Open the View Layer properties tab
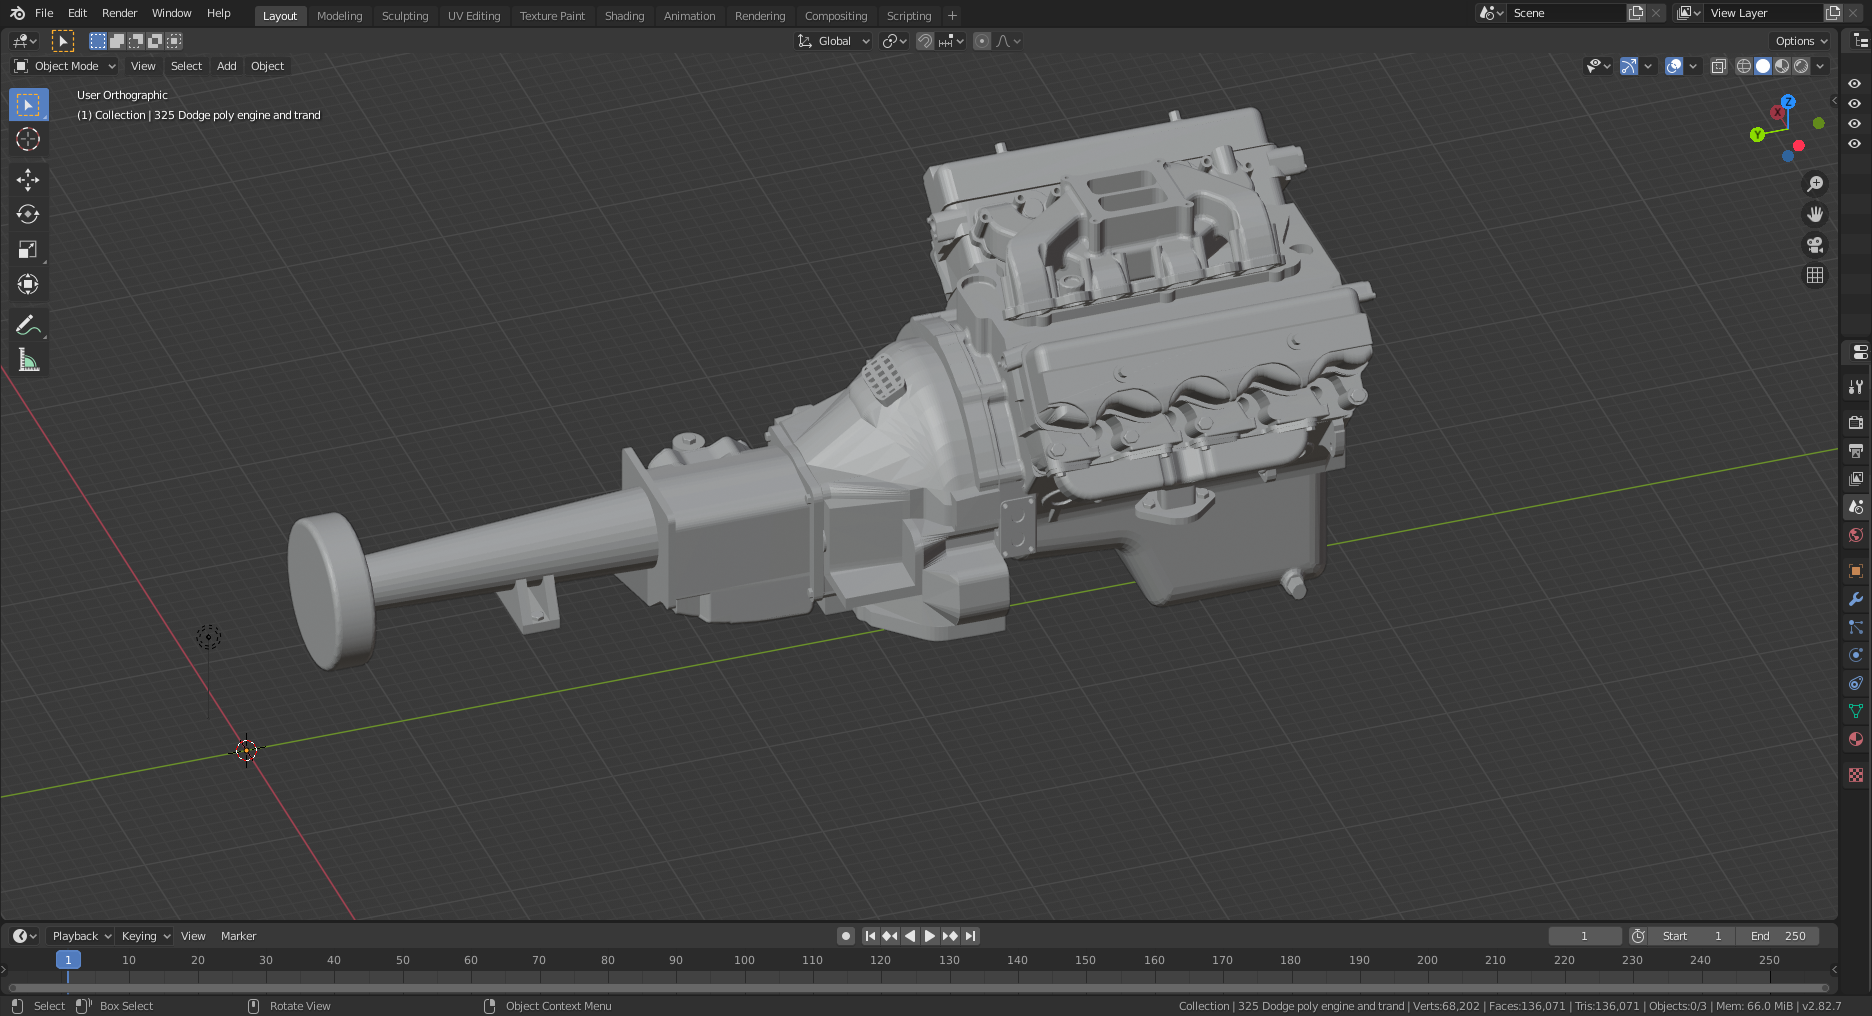 tap(1856, 479)
